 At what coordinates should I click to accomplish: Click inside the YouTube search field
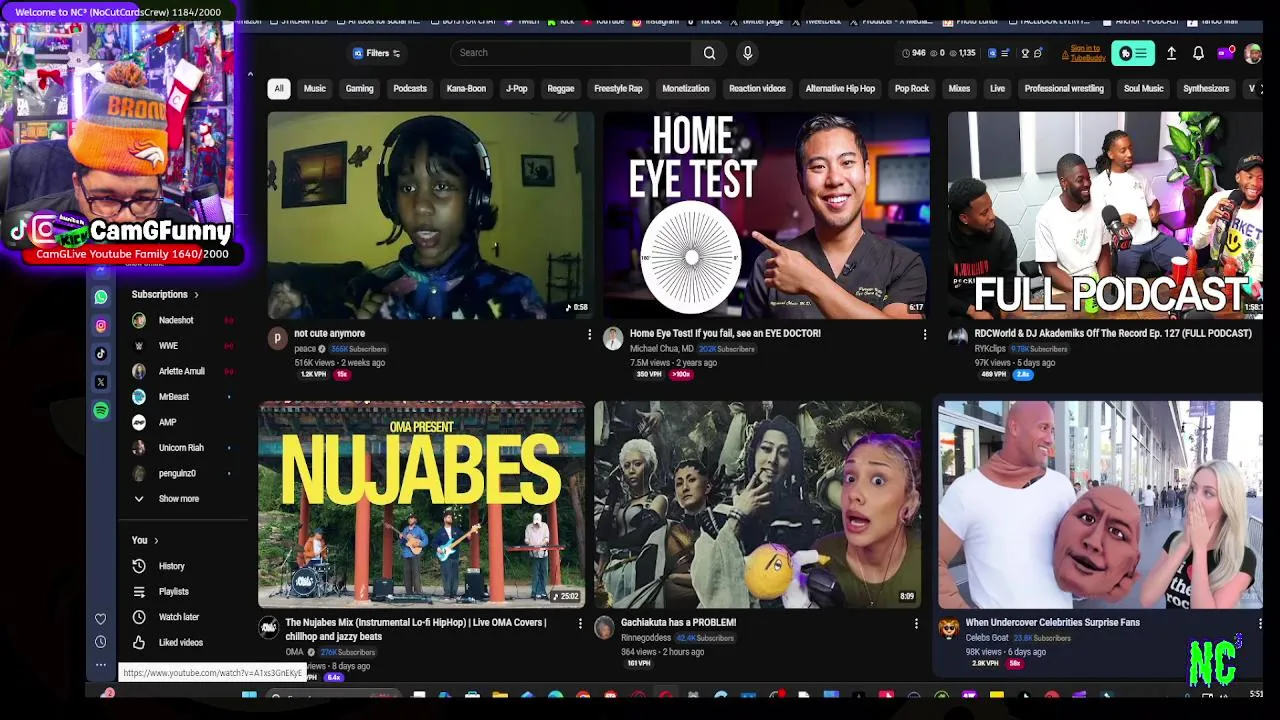coord(570,53)
